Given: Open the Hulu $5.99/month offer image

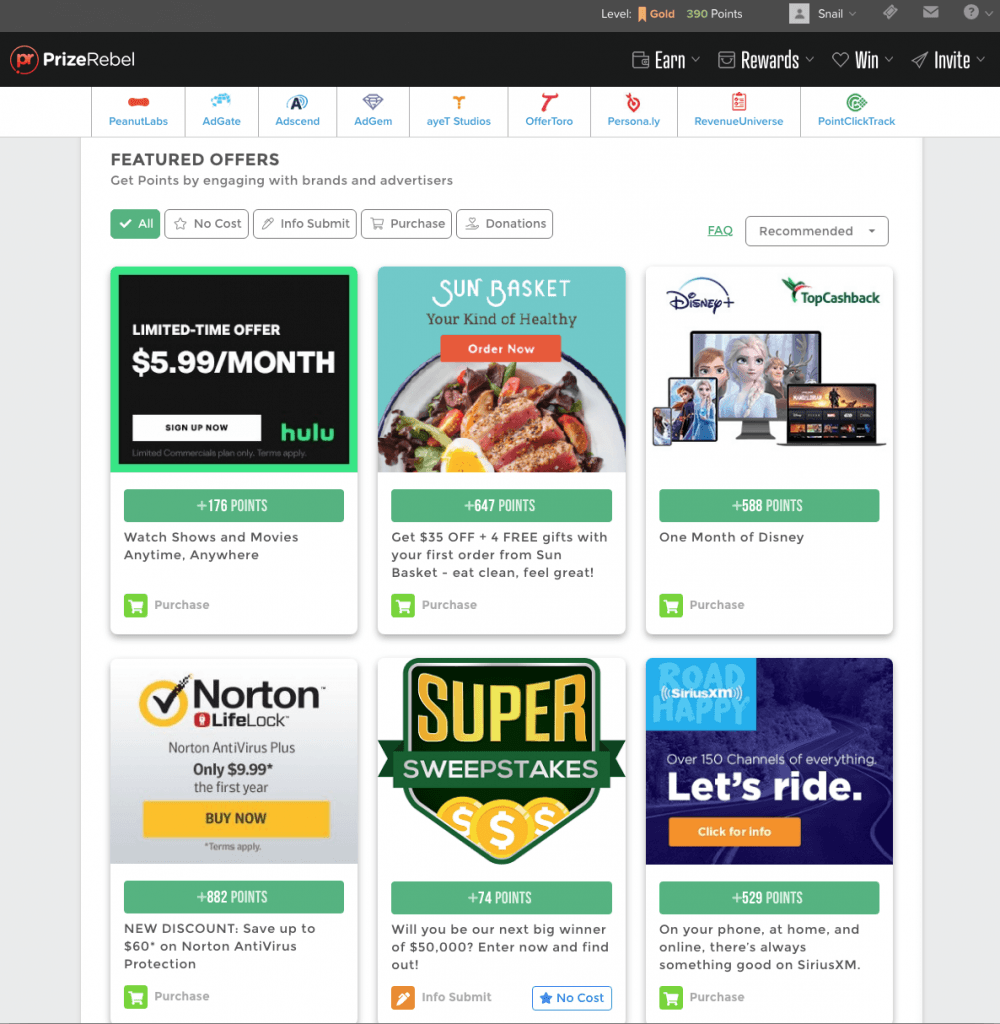Looking at the screenshot, I should (234, 369).
